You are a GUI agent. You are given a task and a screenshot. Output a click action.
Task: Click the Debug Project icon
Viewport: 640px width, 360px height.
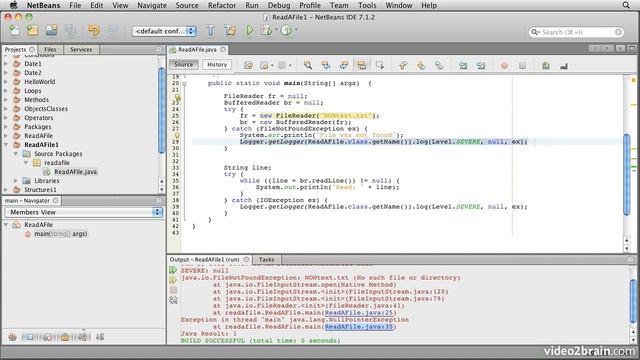[266, 31]
